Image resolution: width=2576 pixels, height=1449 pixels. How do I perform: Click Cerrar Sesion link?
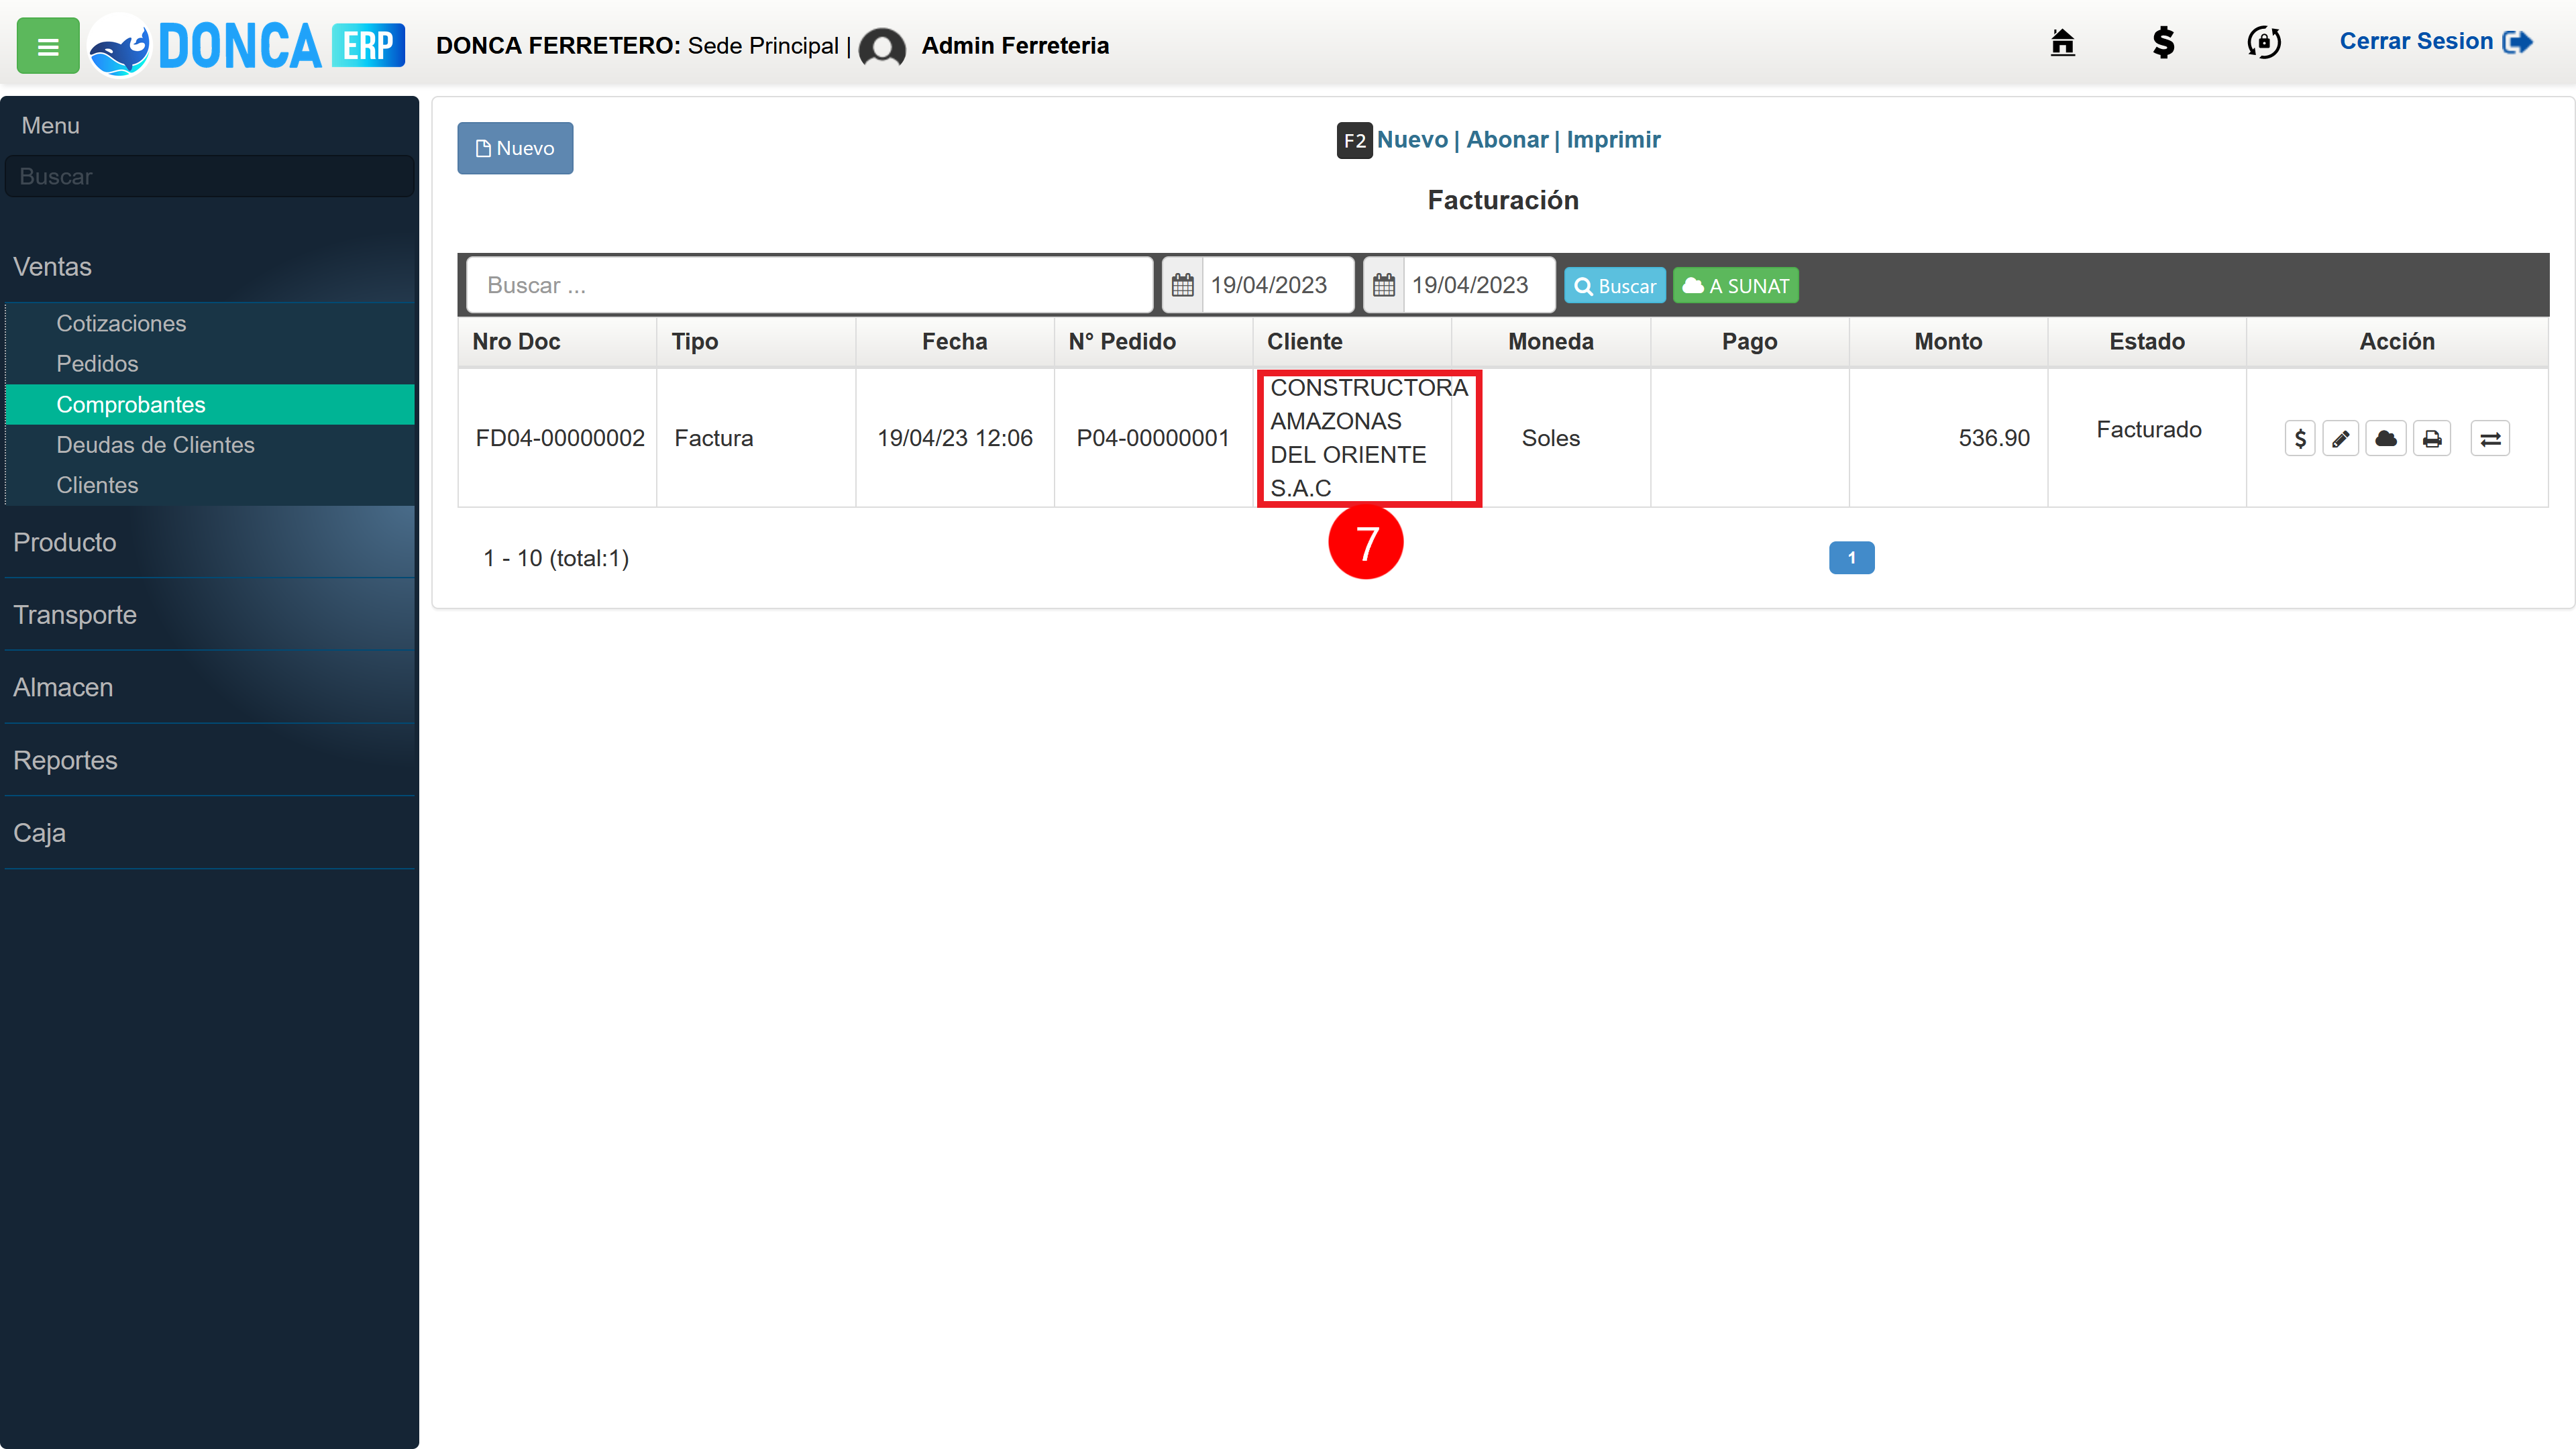(2435, 42)
